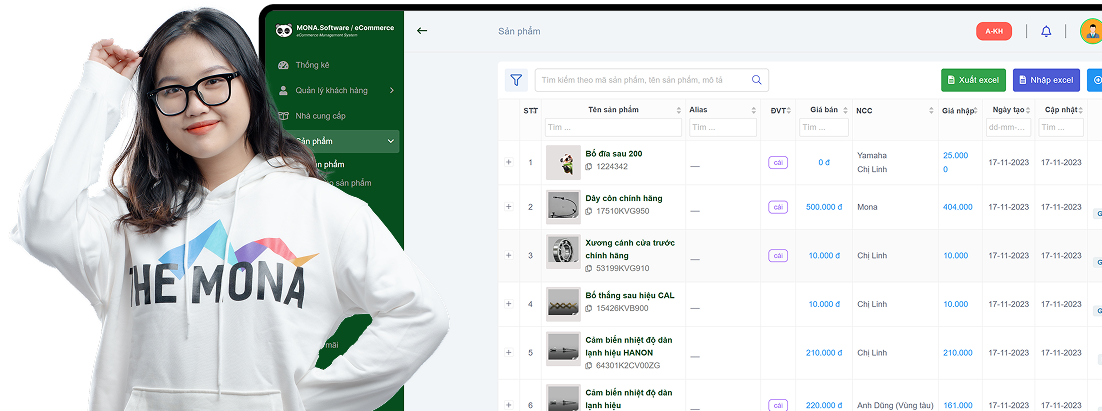
Task: Focus the Alias column filter input
Action: pyautogui.click(x=722, y=127)
